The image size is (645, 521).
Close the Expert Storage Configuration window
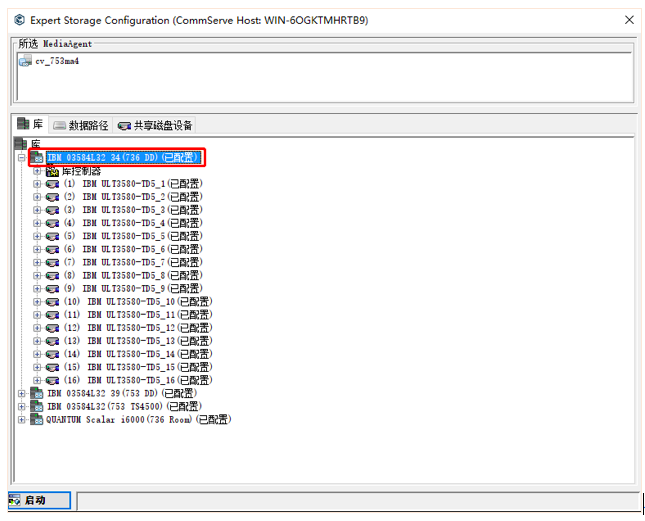pos(629,20)
